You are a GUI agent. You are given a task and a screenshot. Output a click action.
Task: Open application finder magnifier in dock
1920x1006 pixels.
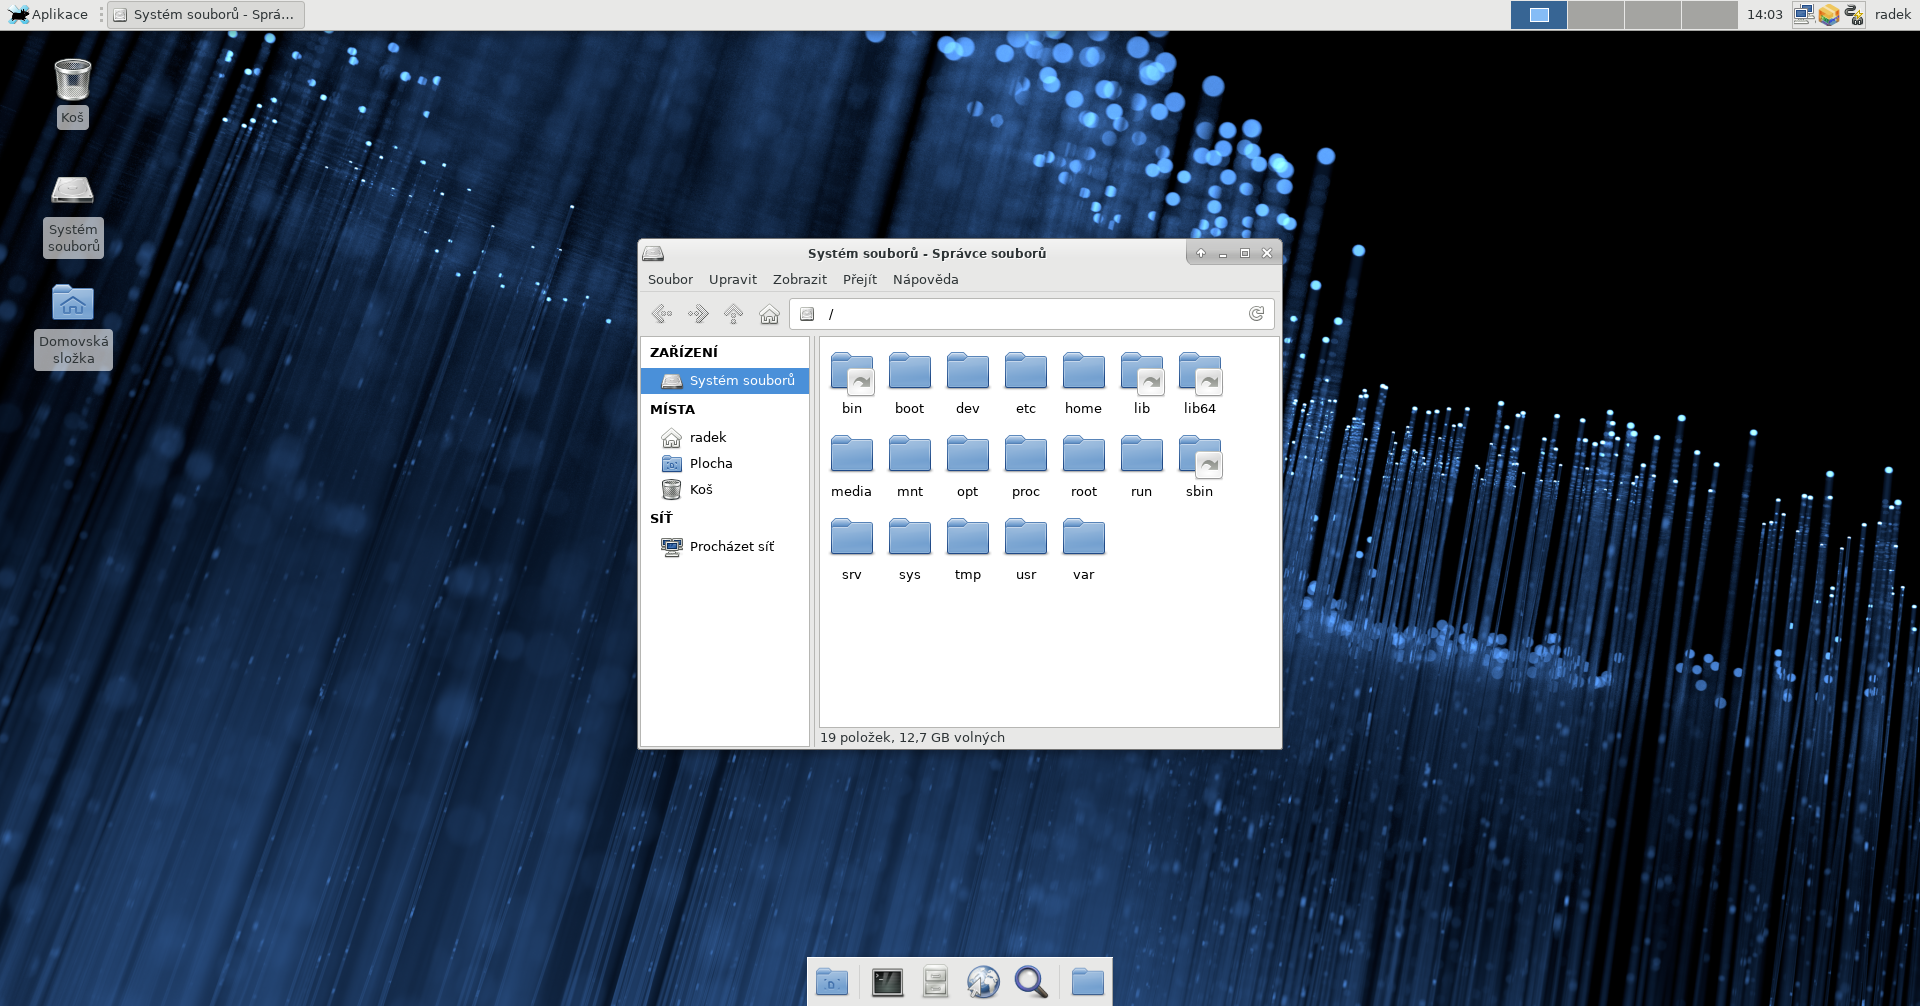tap(1031, 982)
